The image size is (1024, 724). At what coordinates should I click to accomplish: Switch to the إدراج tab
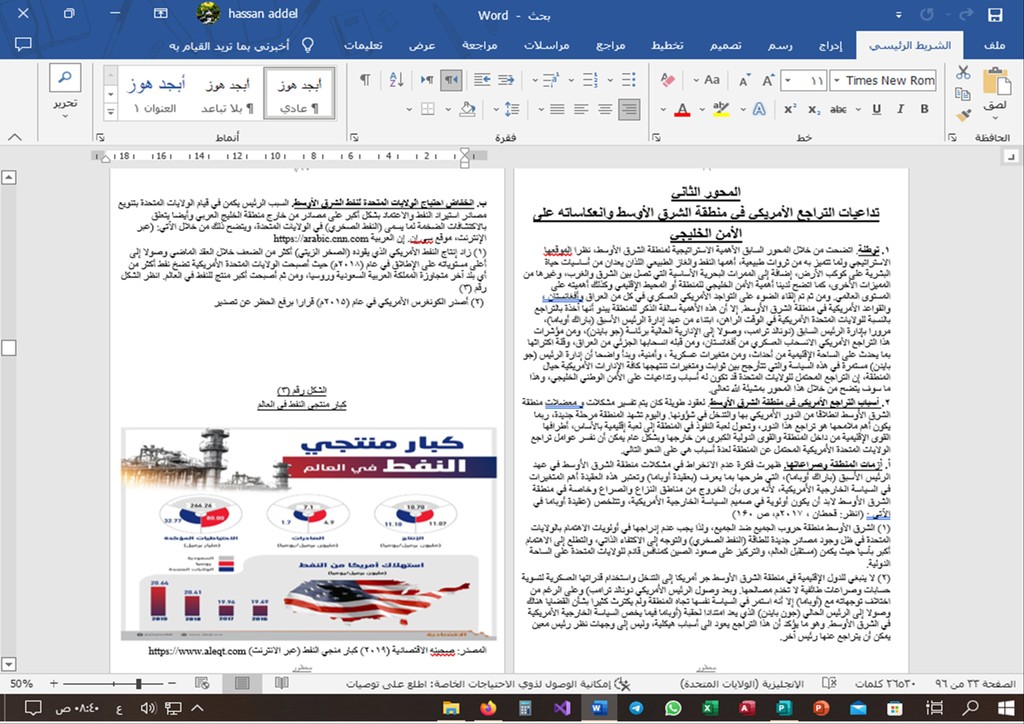pos(830,45)
